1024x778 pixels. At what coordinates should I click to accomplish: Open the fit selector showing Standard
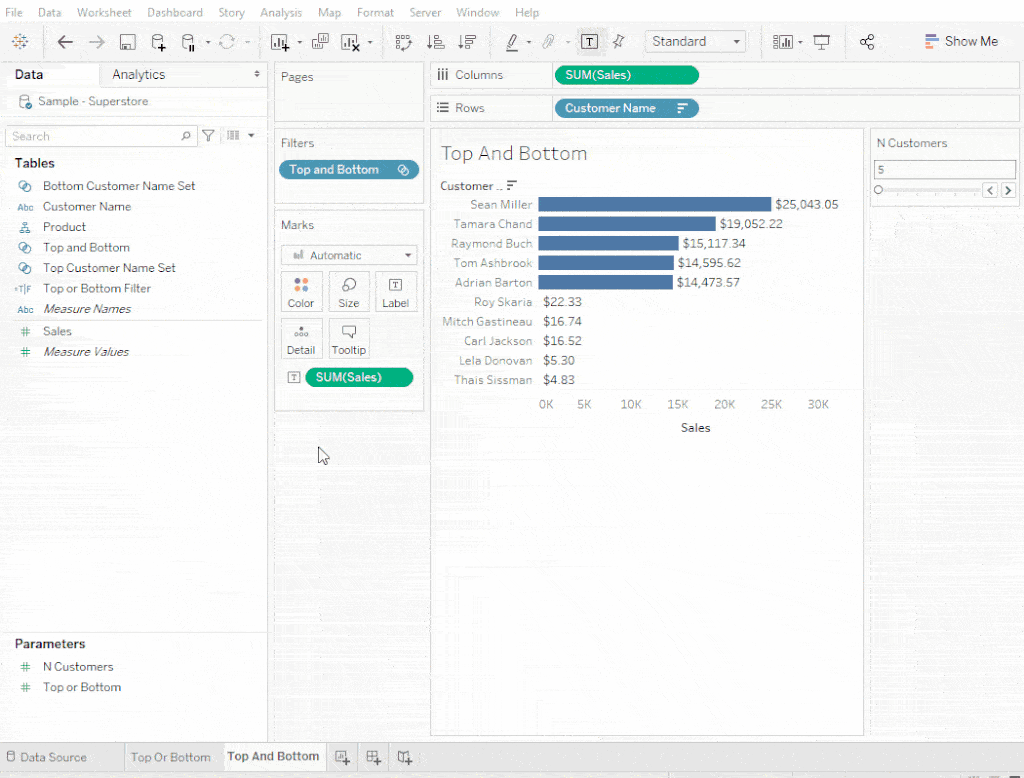pyautogui.click(x=694, y=41)
